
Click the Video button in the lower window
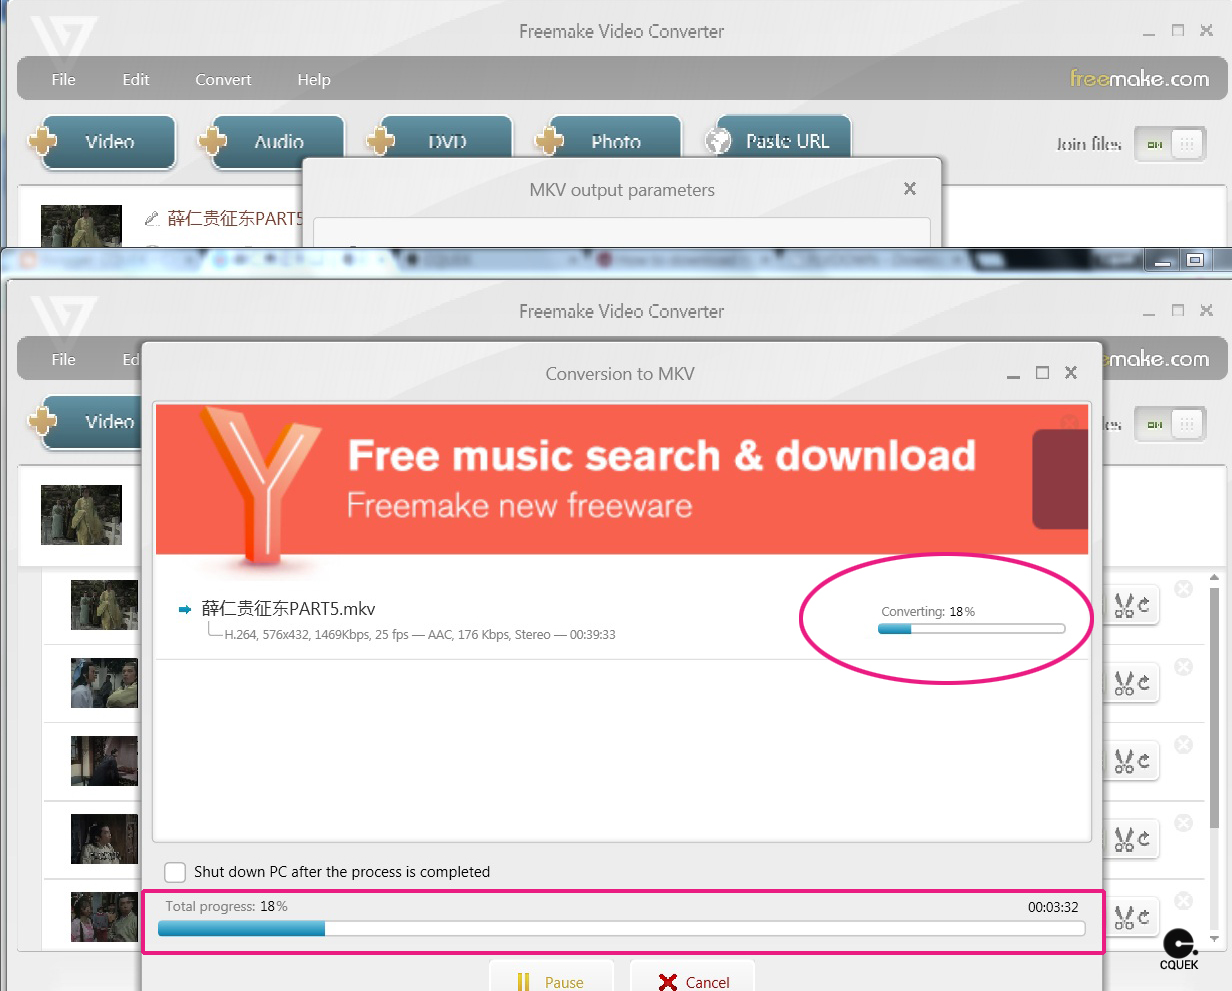coord(85,422)
